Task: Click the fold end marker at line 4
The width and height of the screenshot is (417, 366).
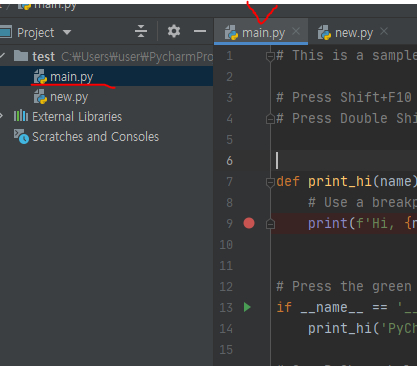Action: coord(270,119)
